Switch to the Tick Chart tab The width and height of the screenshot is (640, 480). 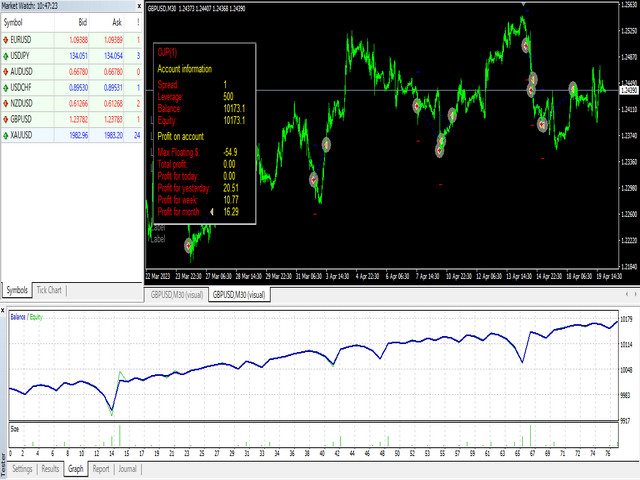[49, 290]
